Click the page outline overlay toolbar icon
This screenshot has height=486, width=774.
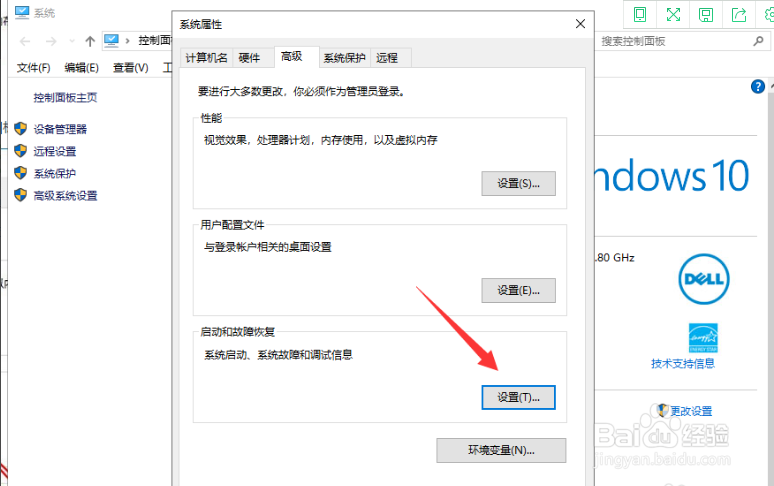coord(640,14)
